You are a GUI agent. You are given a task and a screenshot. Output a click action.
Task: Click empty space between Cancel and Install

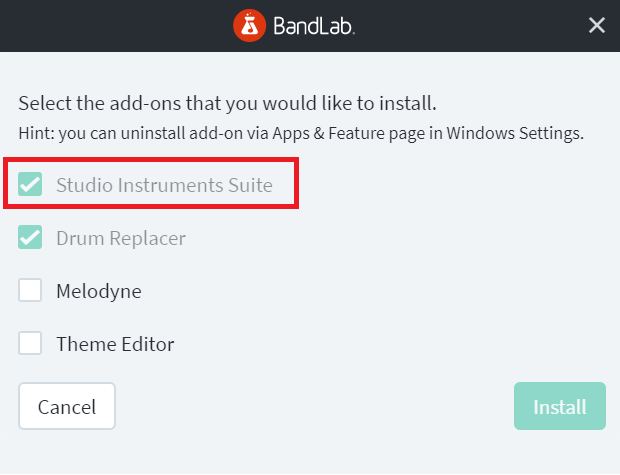tap(314, 406)
